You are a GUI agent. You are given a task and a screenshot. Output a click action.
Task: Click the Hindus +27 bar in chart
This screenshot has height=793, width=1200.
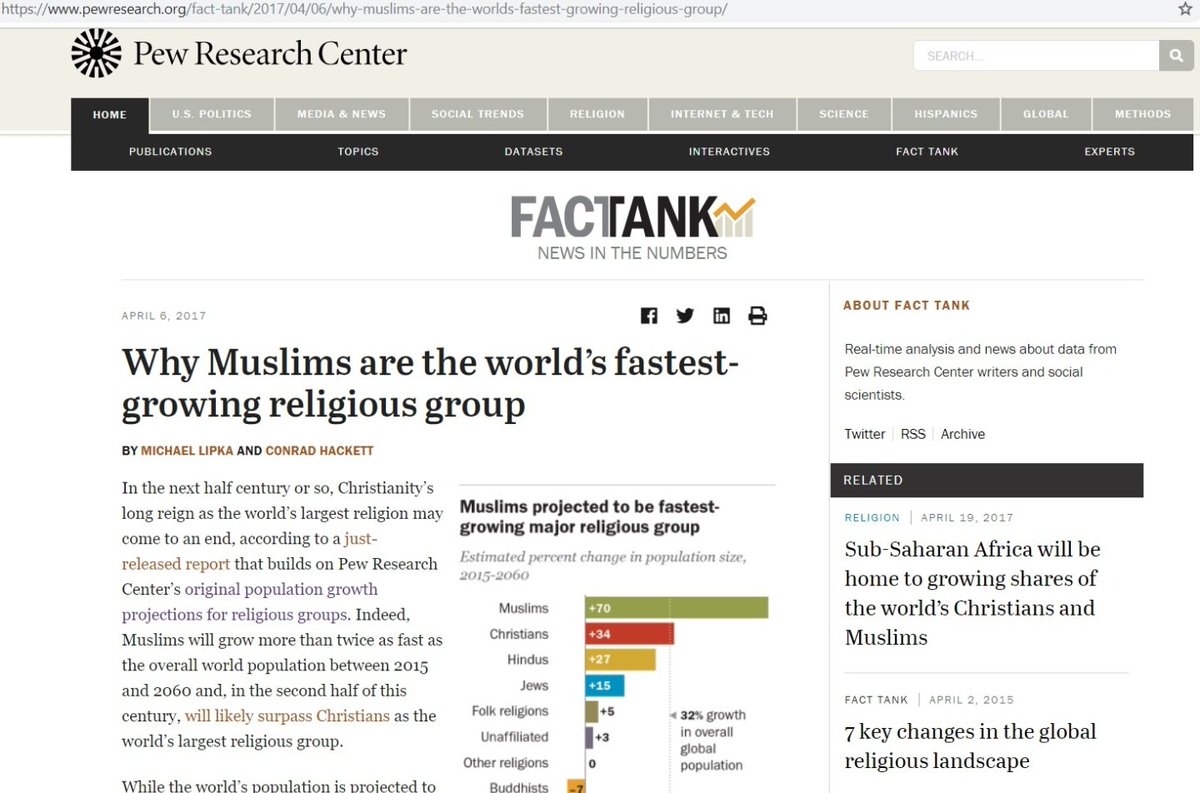click(620, 660)
